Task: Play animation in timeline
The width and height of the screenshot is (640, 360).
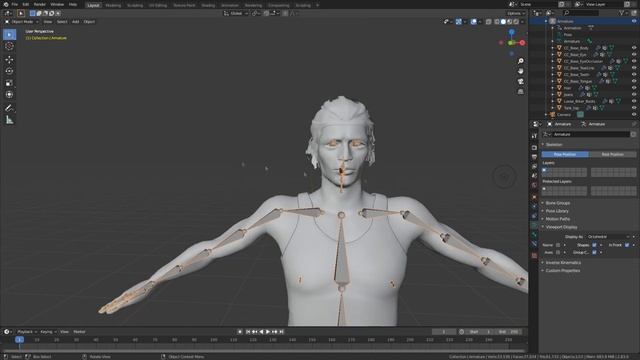Action: point(268,332)
